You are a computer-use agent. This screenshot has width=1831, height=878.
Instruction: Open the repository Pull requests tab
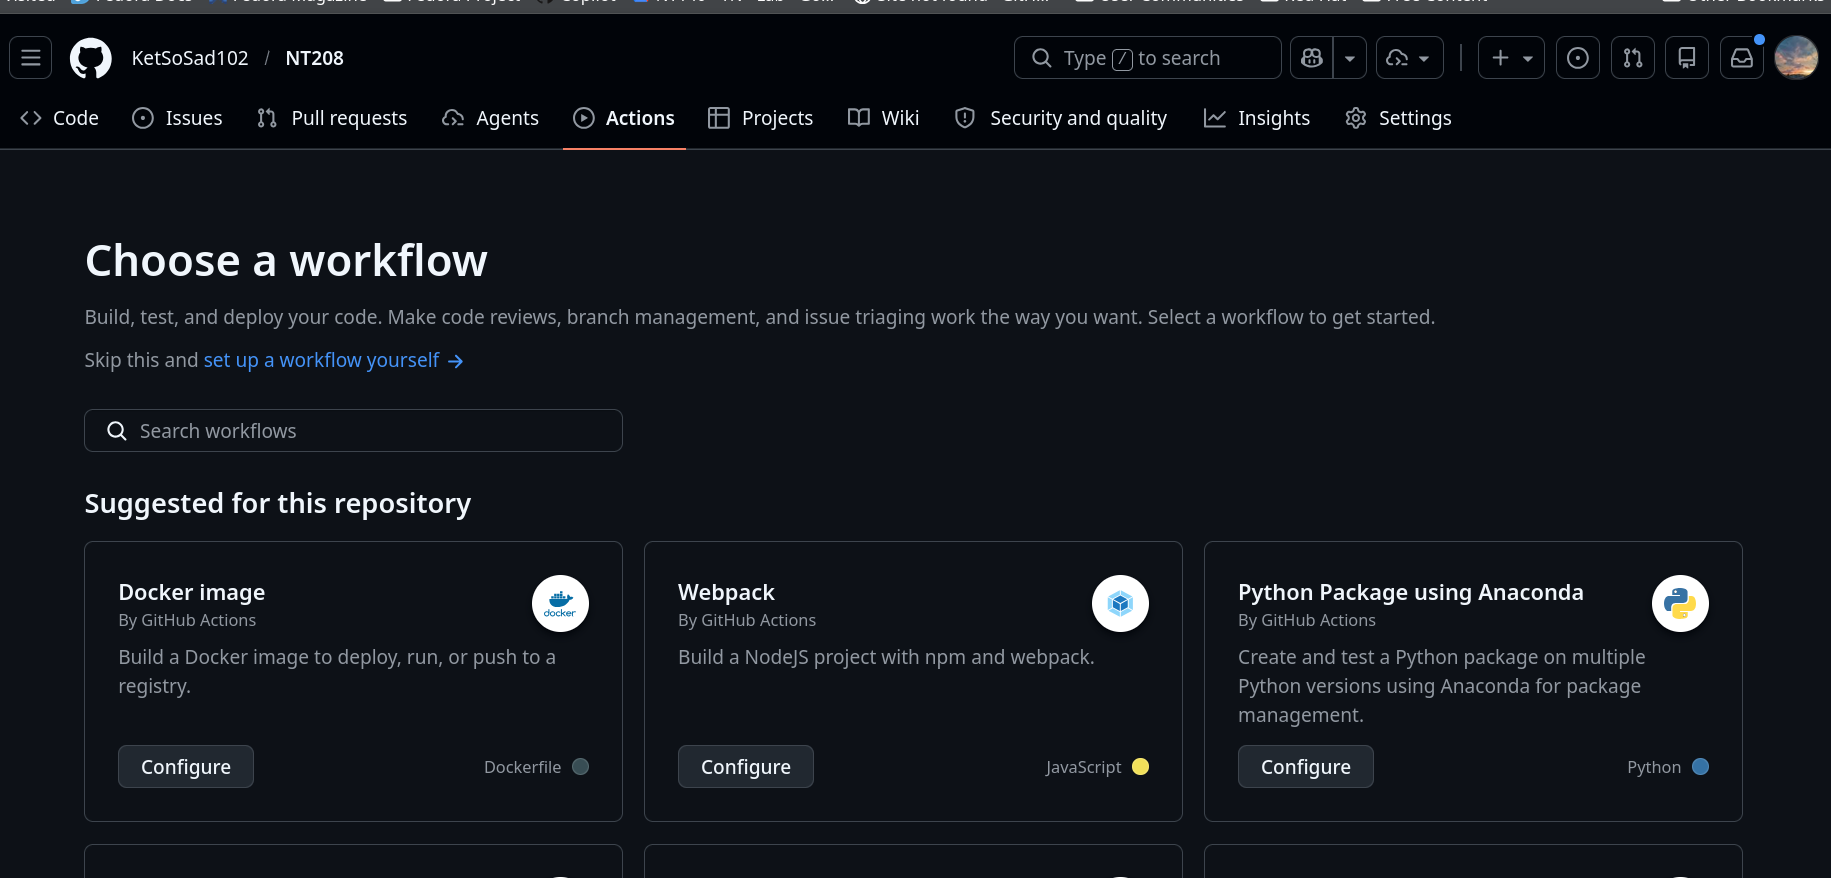pyautogui.click(x=332, y=118)
